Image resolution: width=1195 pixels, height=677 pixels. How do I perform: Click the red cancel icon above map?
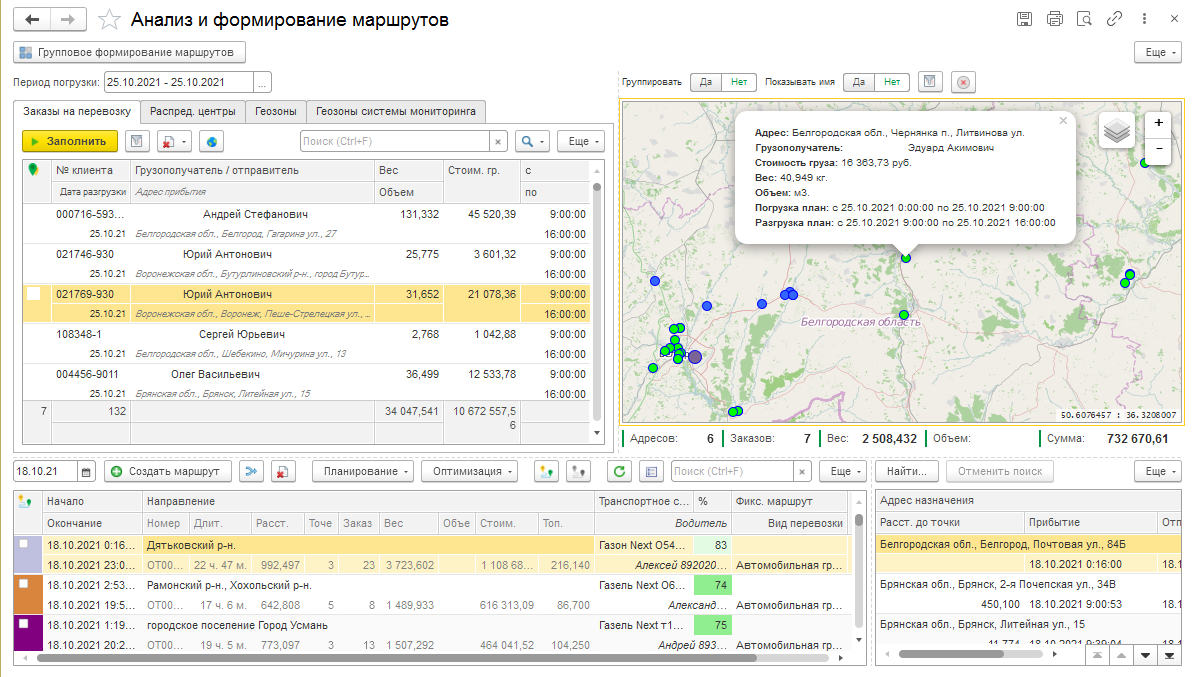(962, 83)
